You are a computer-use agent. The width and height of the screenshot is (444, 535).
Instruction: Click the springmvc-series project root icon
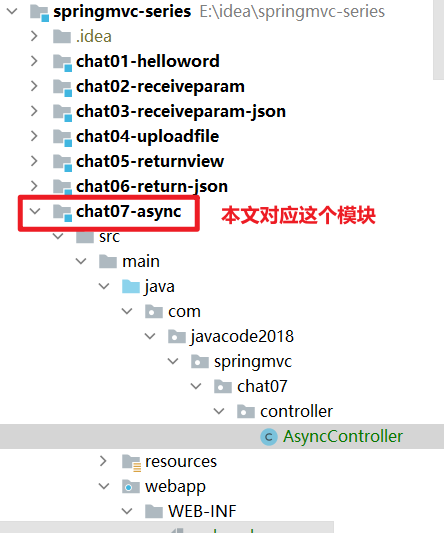39,13
